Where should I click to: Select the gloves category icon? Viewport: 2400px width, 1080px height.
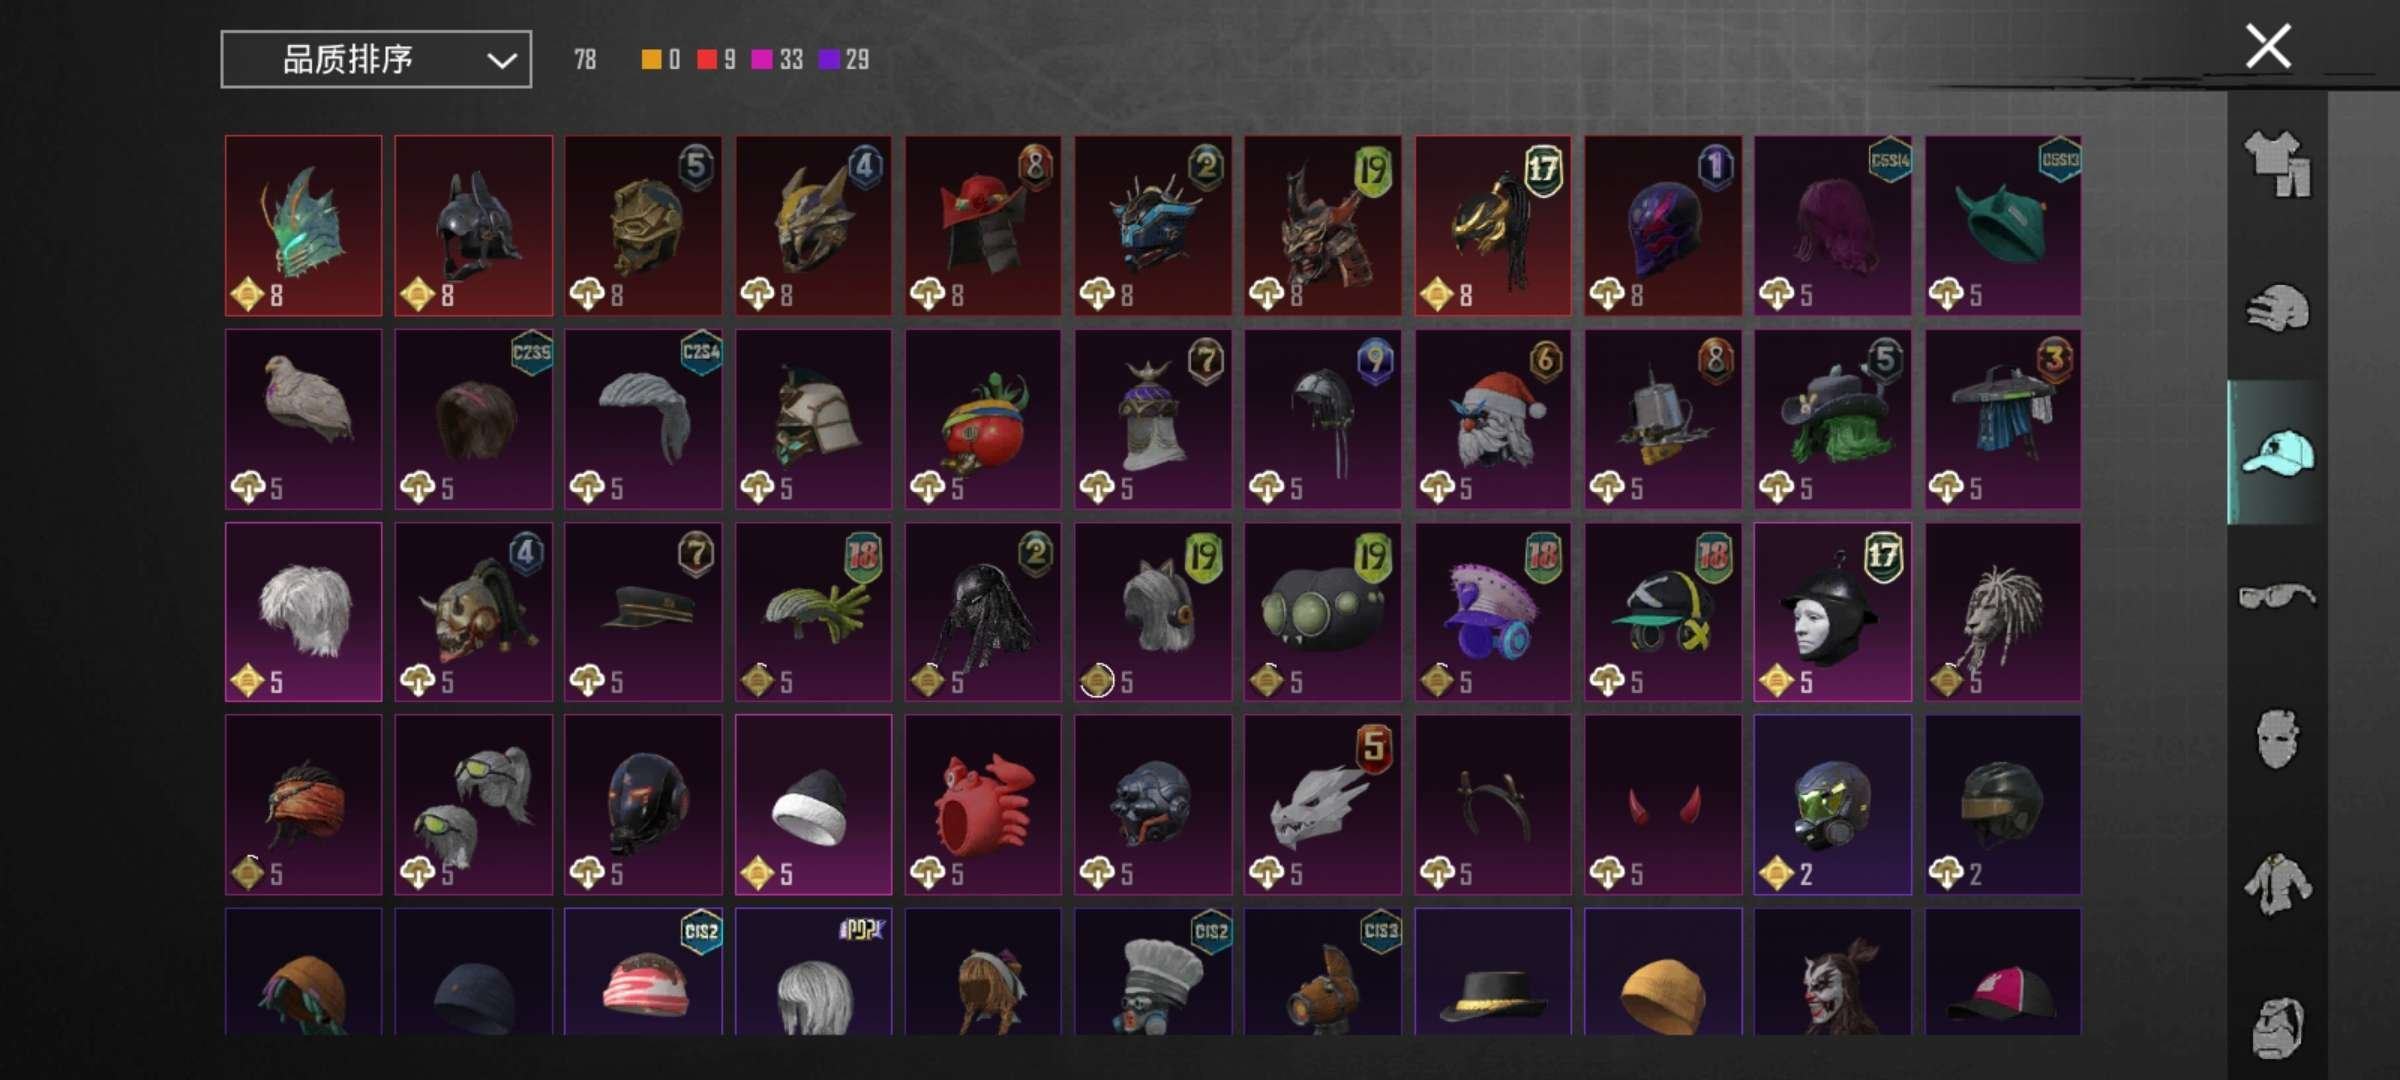[2278, 308]
